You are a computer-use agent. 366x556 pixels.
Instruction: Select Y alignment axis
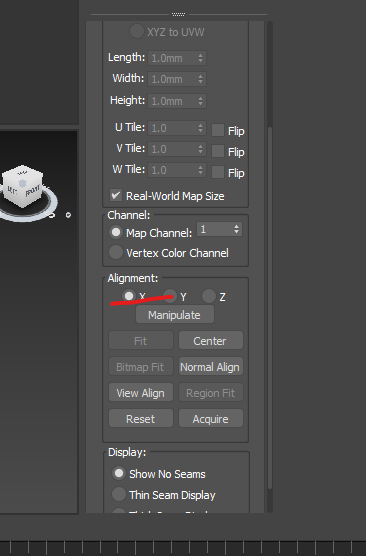pos(170,296)
